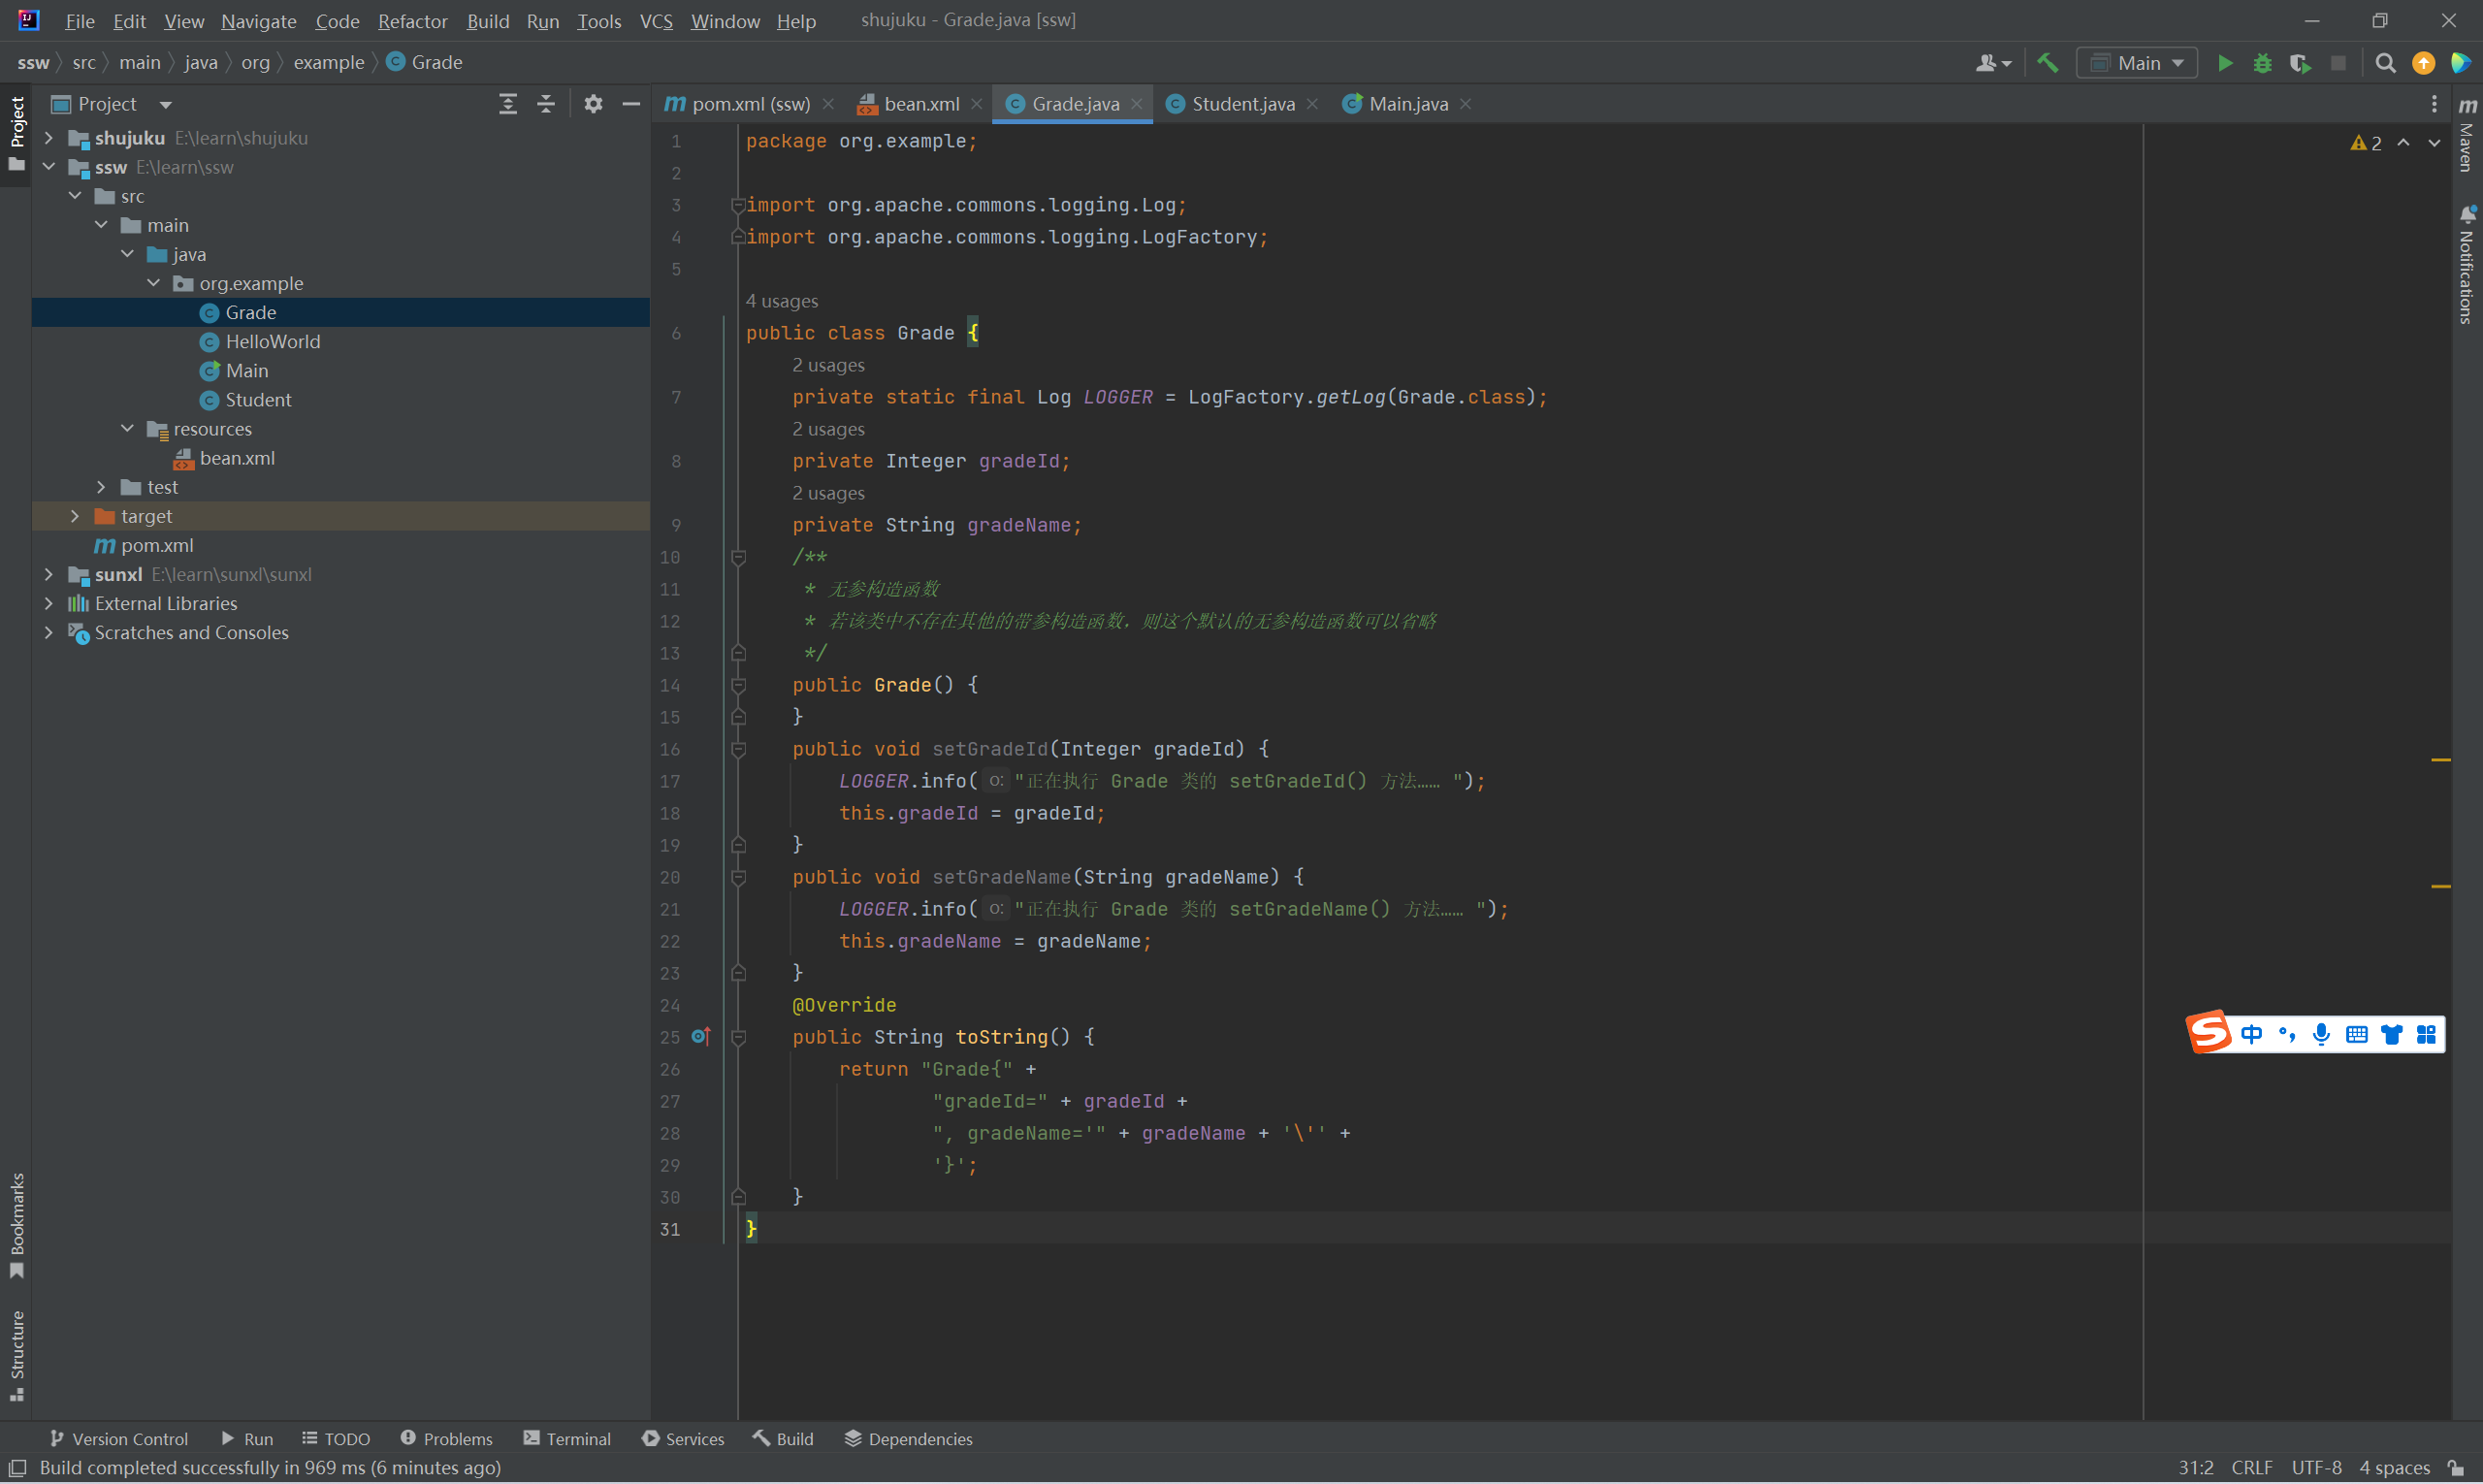
Task: Toggle the Structure side panel
Action: click(x=17, y=1354)
